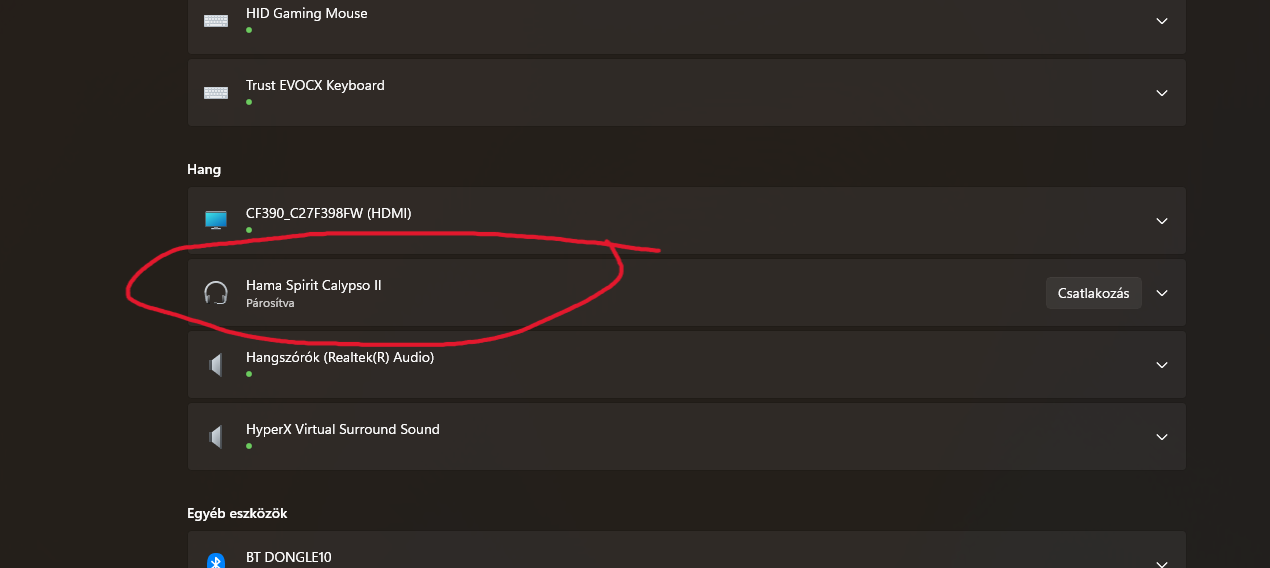1270x568 pixels.
Task: Click the CF390 HDMI monitor icon
Action: [216, 220]
